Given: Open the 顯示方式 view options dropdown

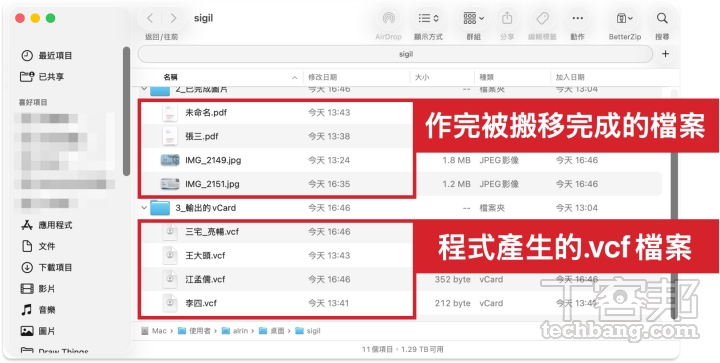Looking at the screenshot, I should 429,19.
